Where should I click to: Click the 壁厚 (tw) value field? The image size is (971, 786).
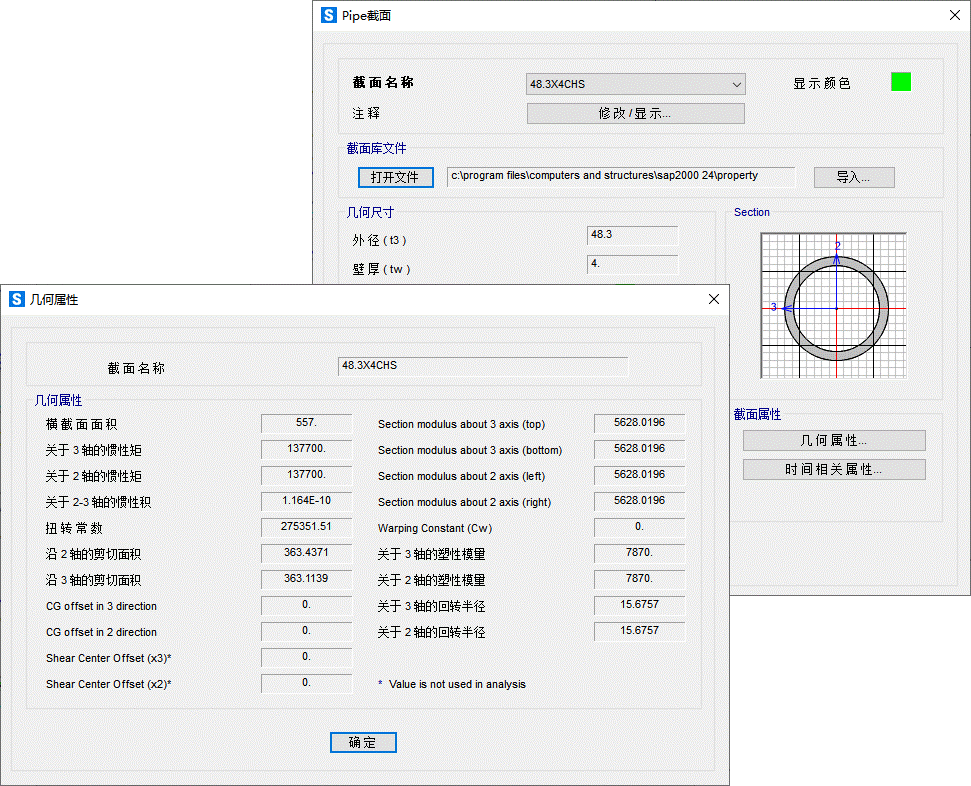[632, 265]
